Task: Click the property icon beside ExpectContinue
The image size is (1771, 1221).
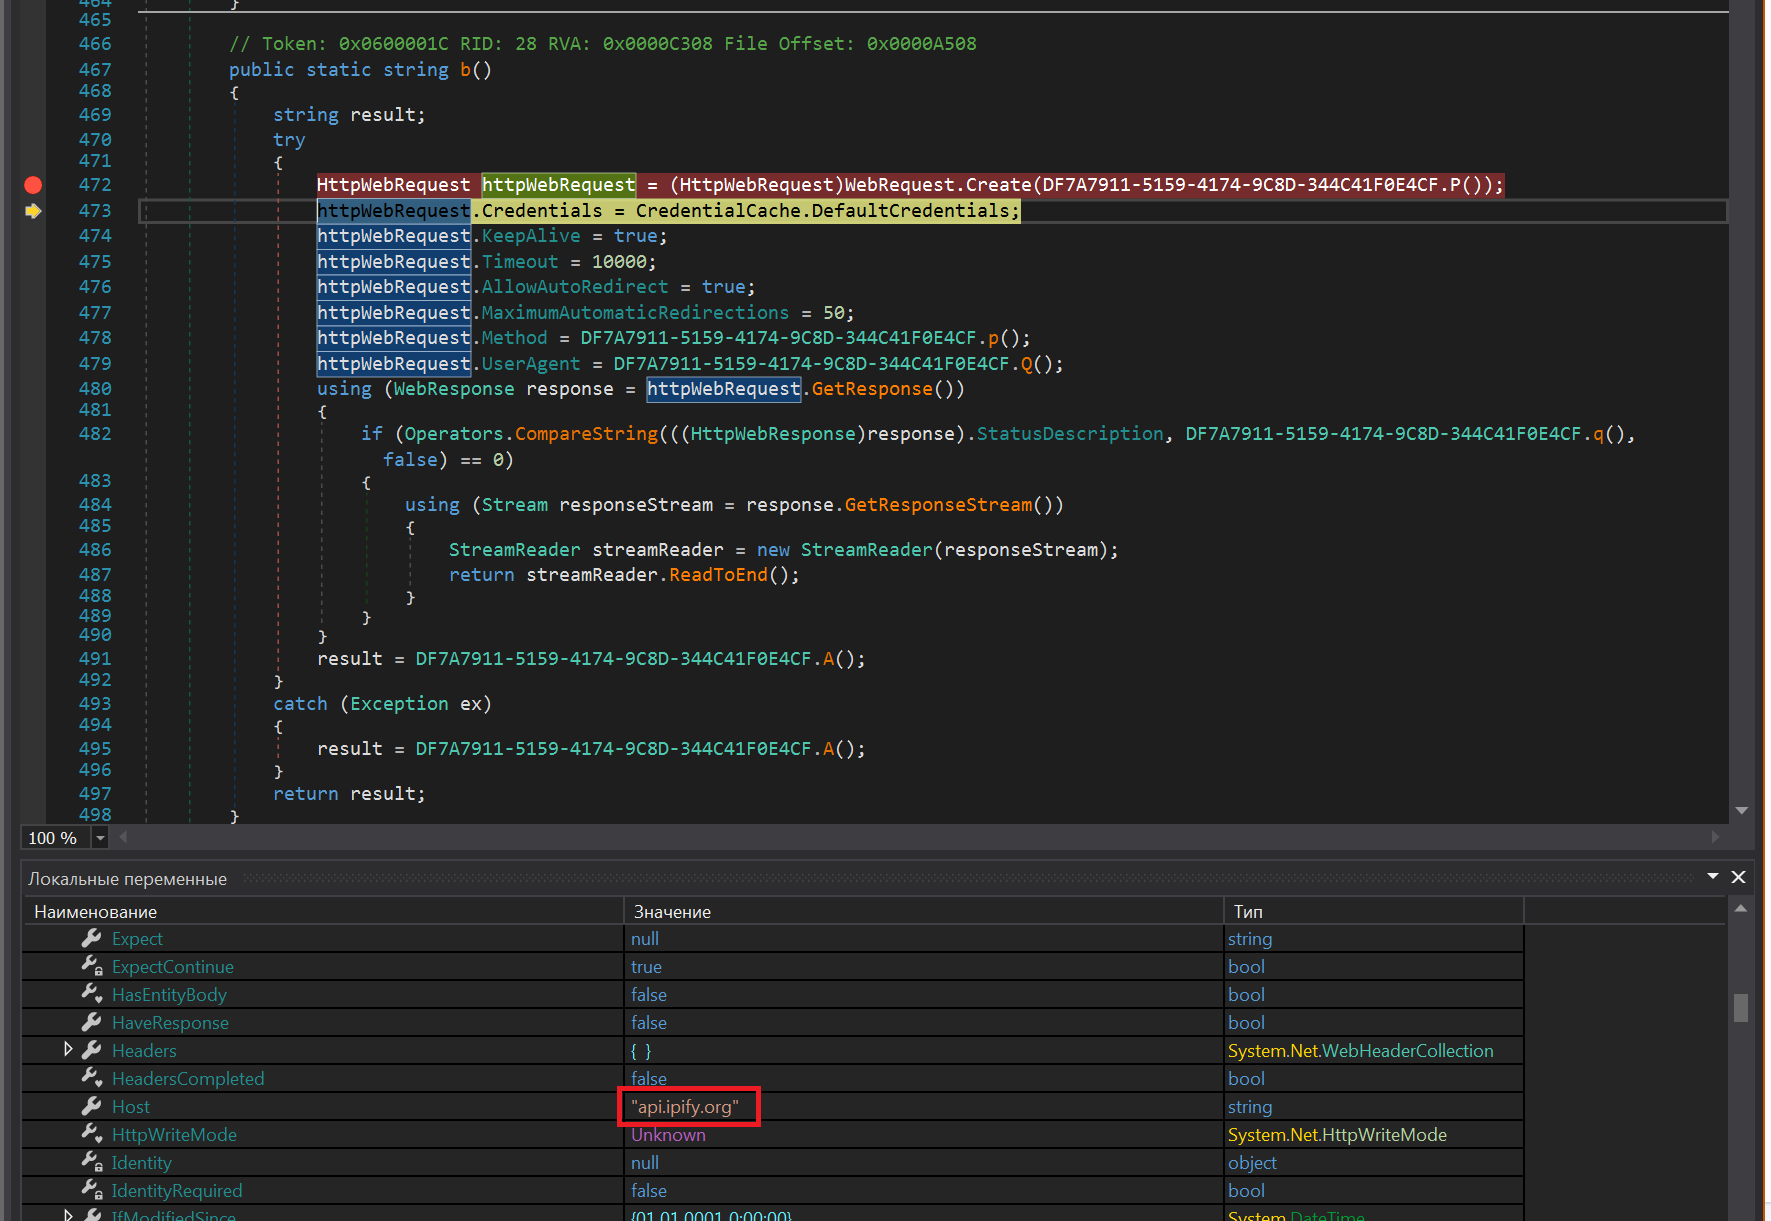Action: click(92, 966)
